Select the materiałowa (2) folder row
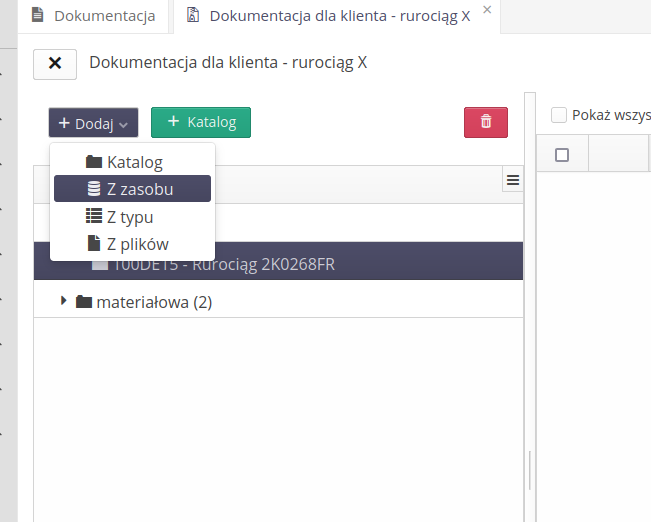 click(x=154, y=302)
